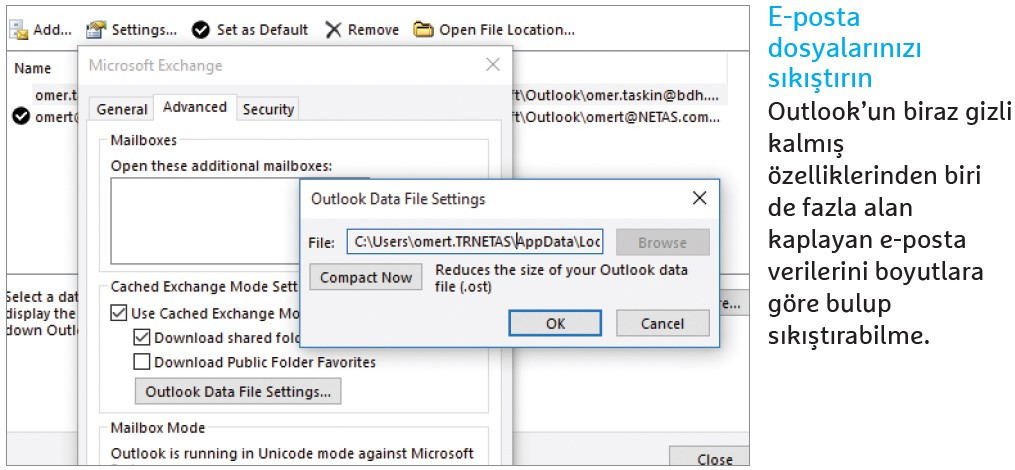Viewport: 1015px width, 470px height.
Task: Enable Download Public Folder Favorites
Action: (x=142, y=362)
